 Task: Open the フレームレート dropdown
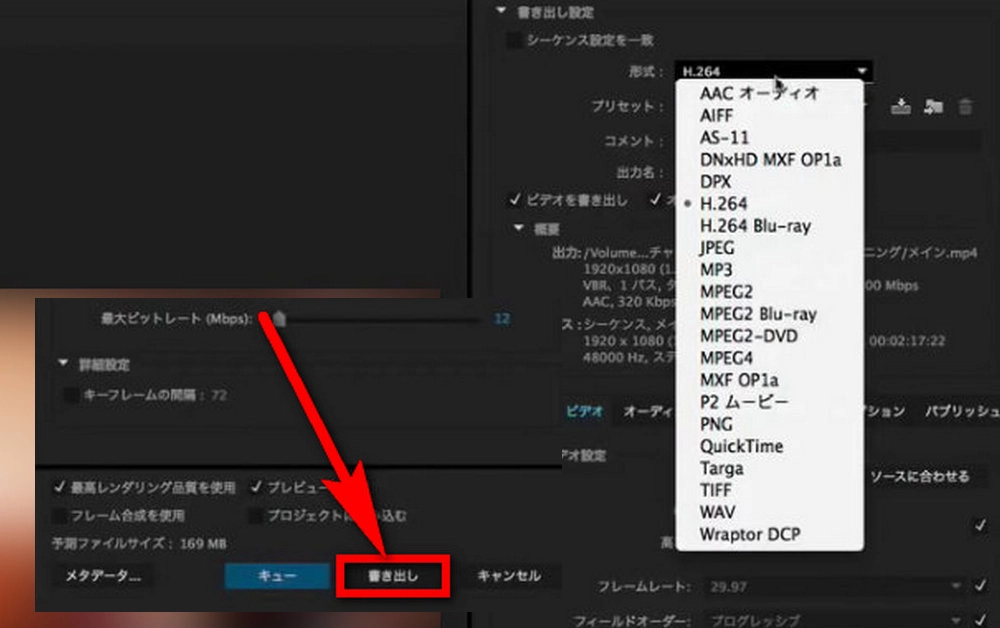click(957, 586)
